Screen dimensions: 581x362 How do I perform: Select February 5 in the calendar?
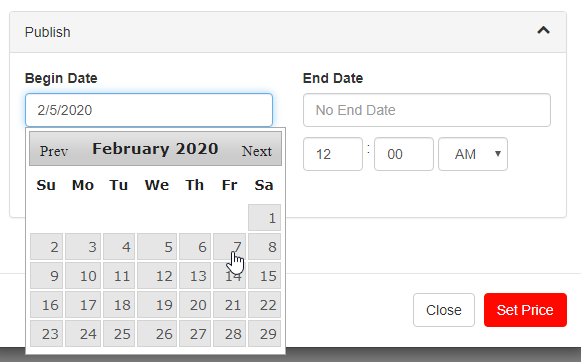[157, 246]
